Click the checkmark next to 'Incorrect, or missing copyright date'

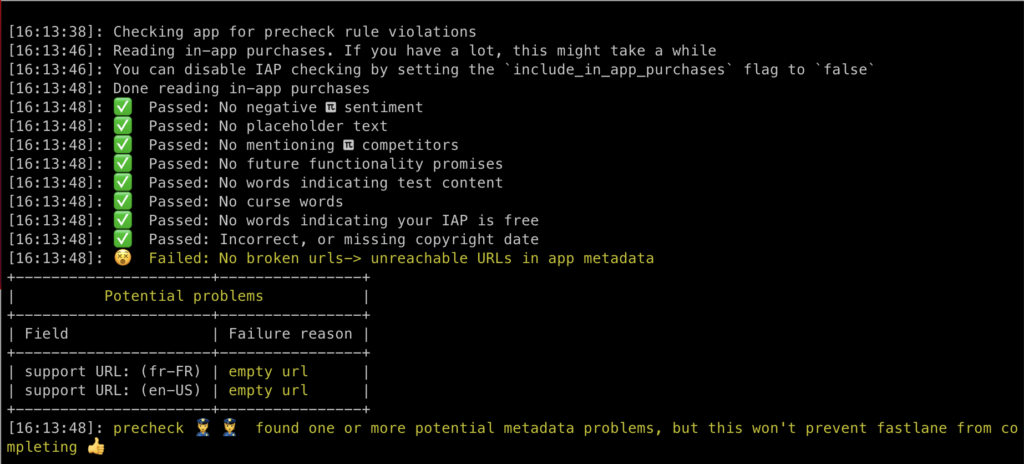point(123,240)
